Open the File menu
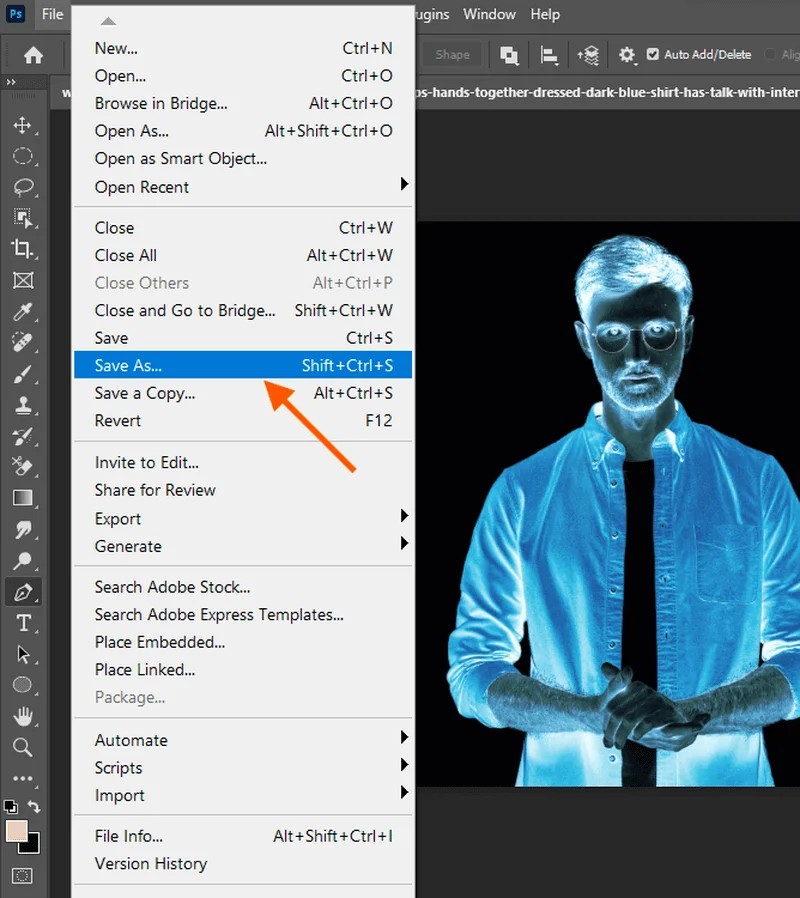The height and width of the screenshot is (898, 800). pos(52,14)
